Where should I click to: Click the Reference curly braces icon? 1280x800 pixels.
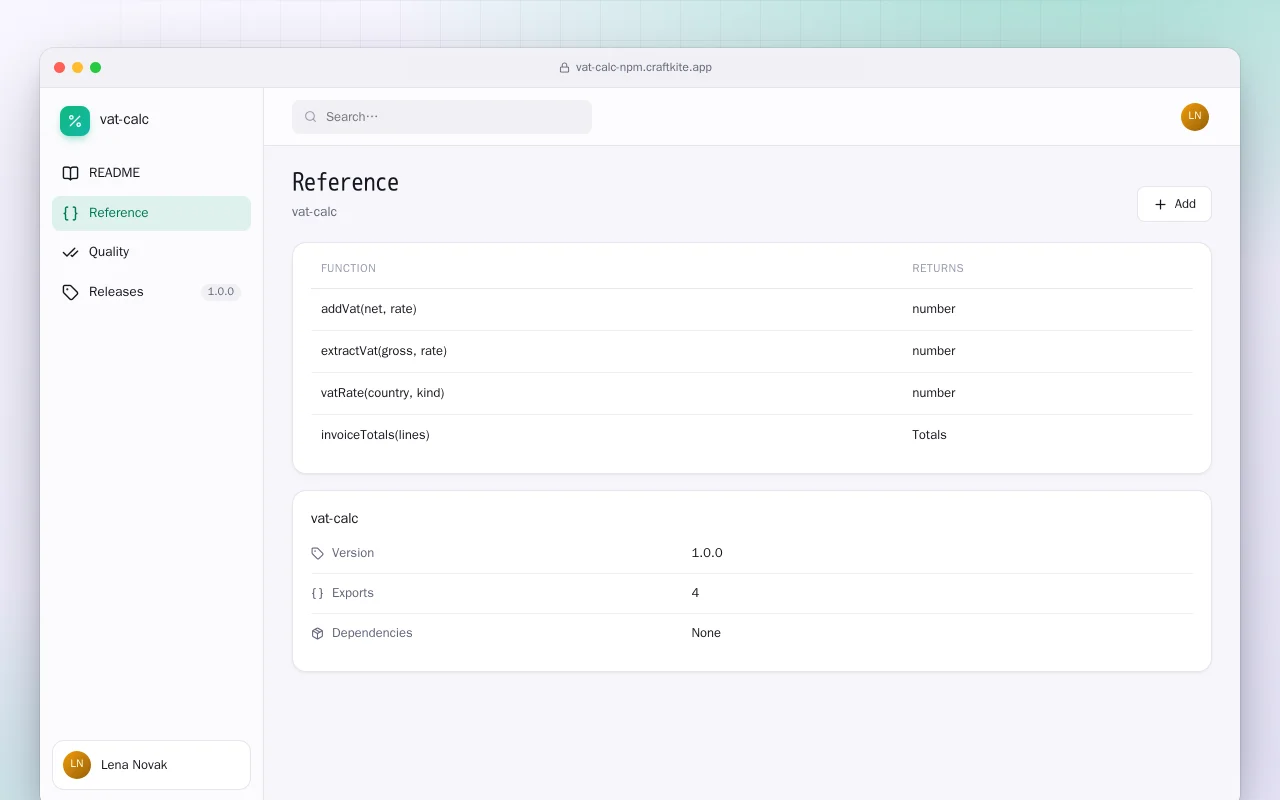70,213
